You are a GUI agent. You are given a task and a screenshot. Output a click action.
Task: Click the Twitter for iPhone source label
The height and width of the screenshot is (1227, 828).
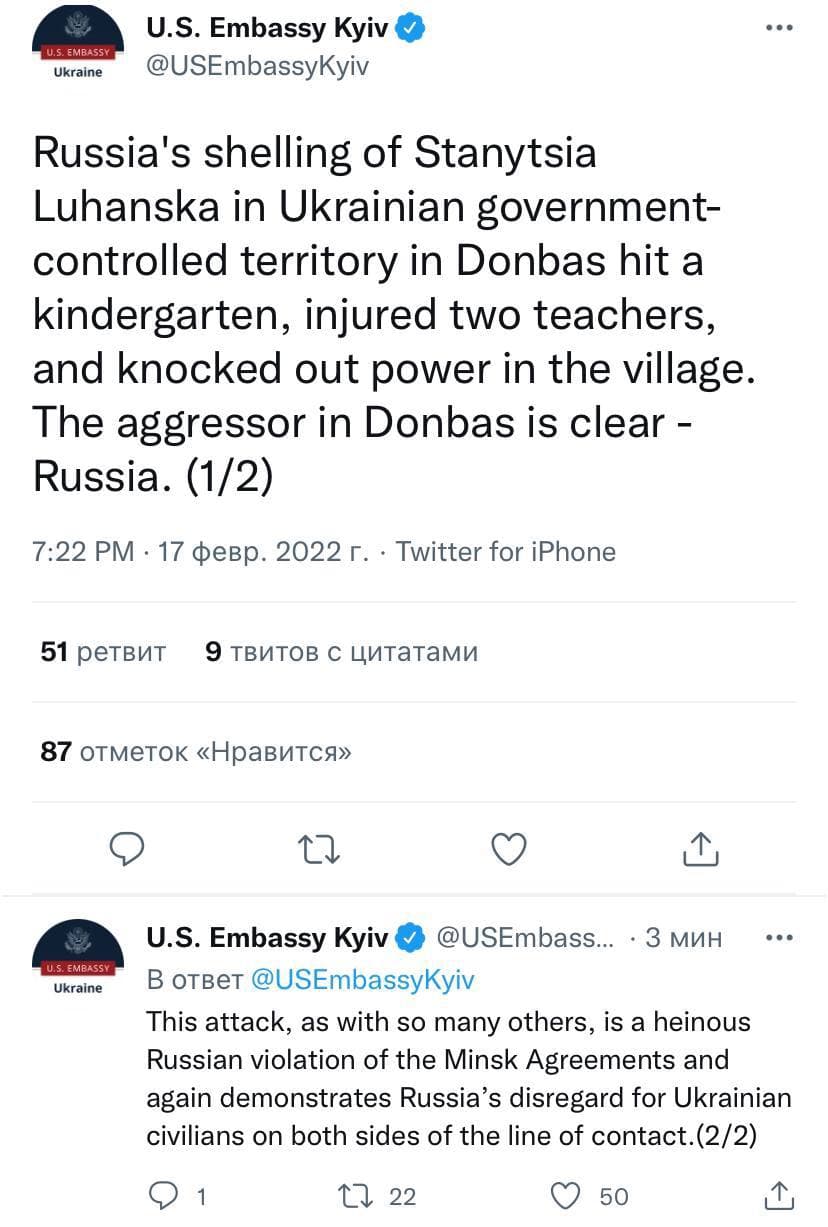pos(506,551)
